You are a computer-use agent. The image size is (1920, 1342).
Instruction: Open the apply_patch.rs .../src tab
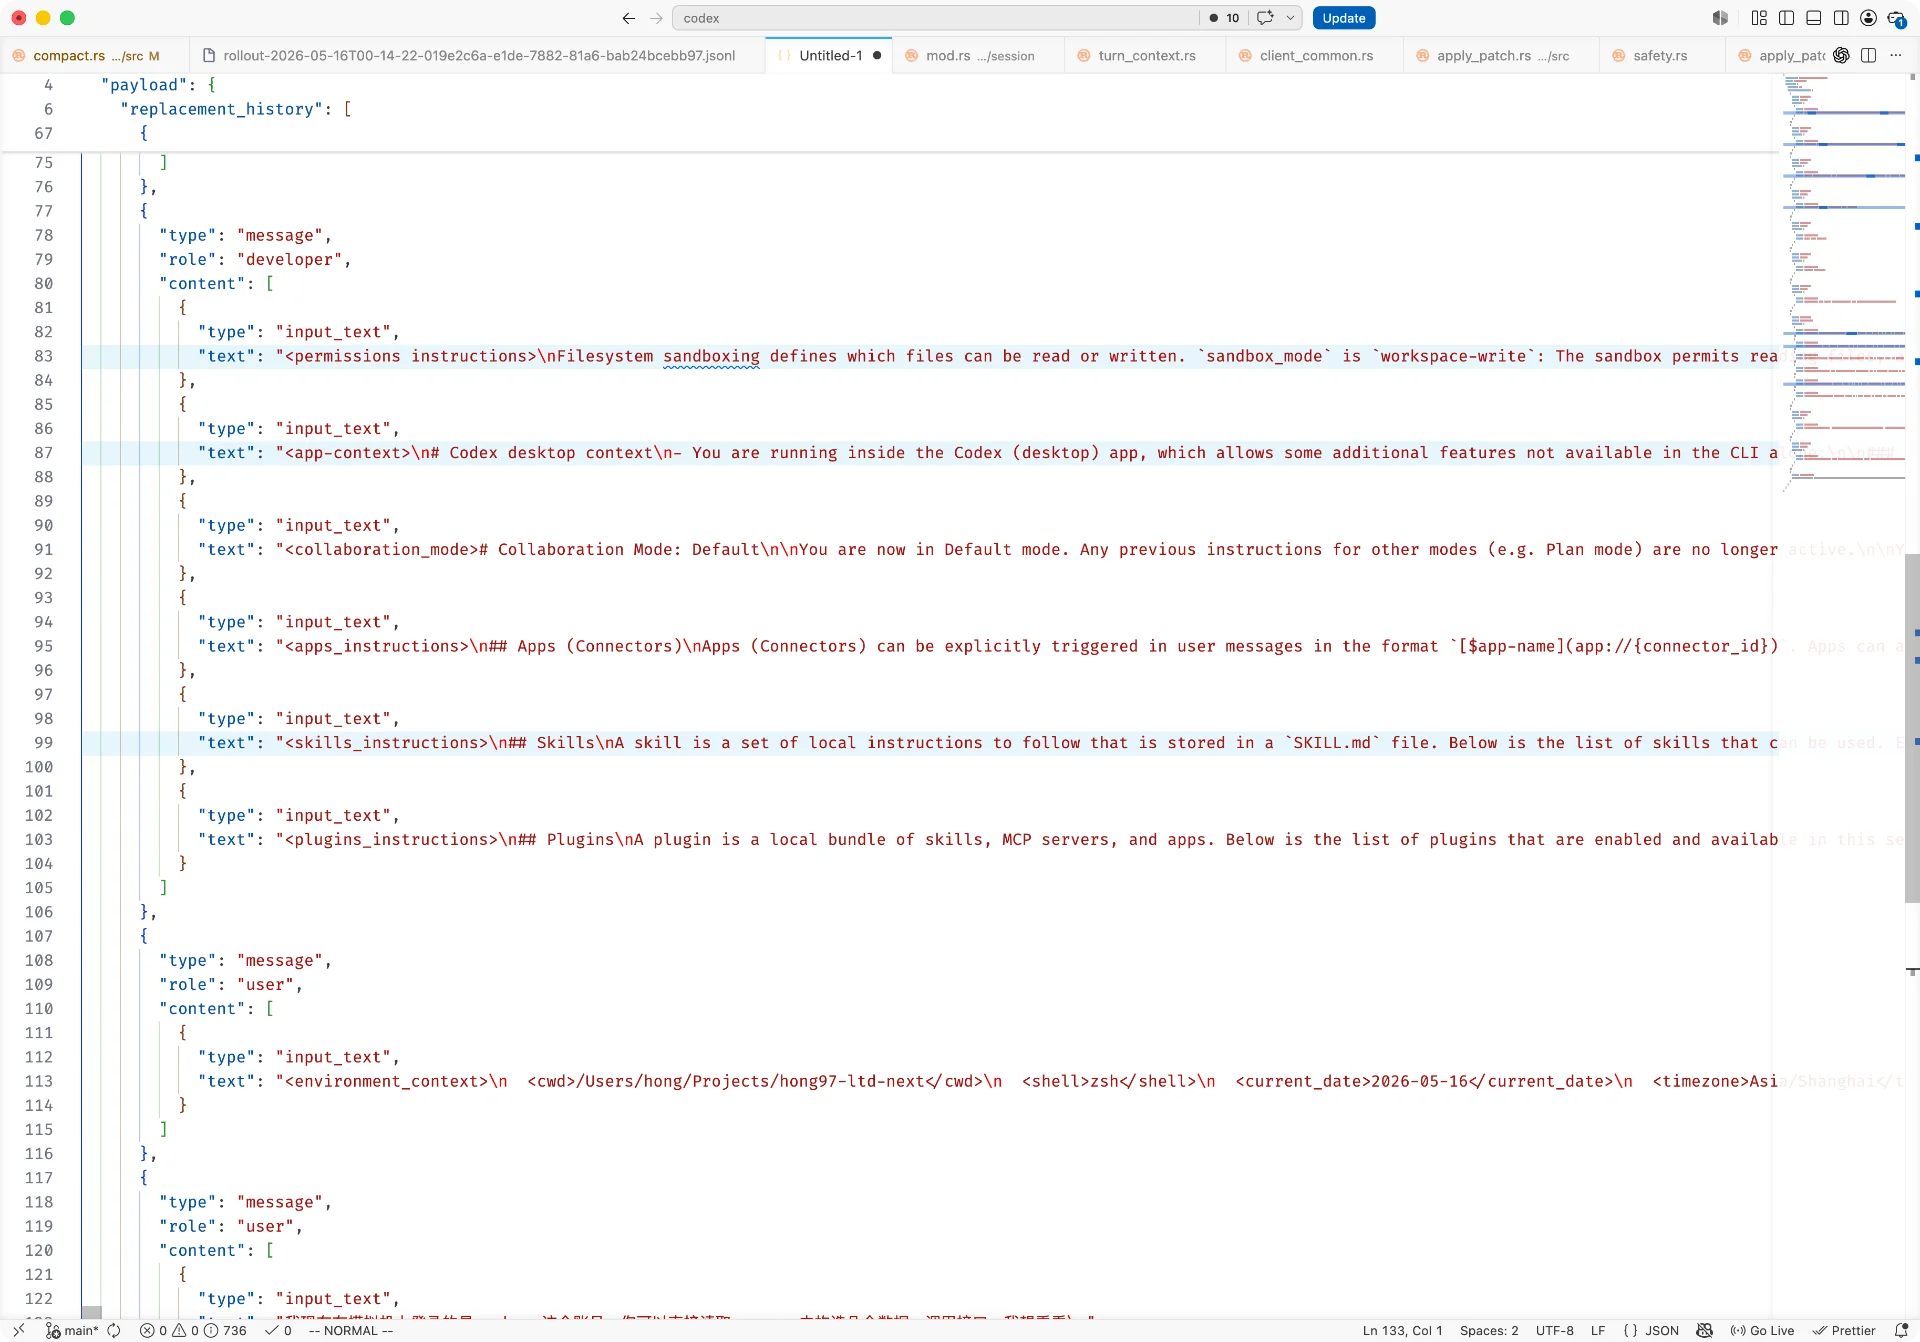click(1502, 56)
